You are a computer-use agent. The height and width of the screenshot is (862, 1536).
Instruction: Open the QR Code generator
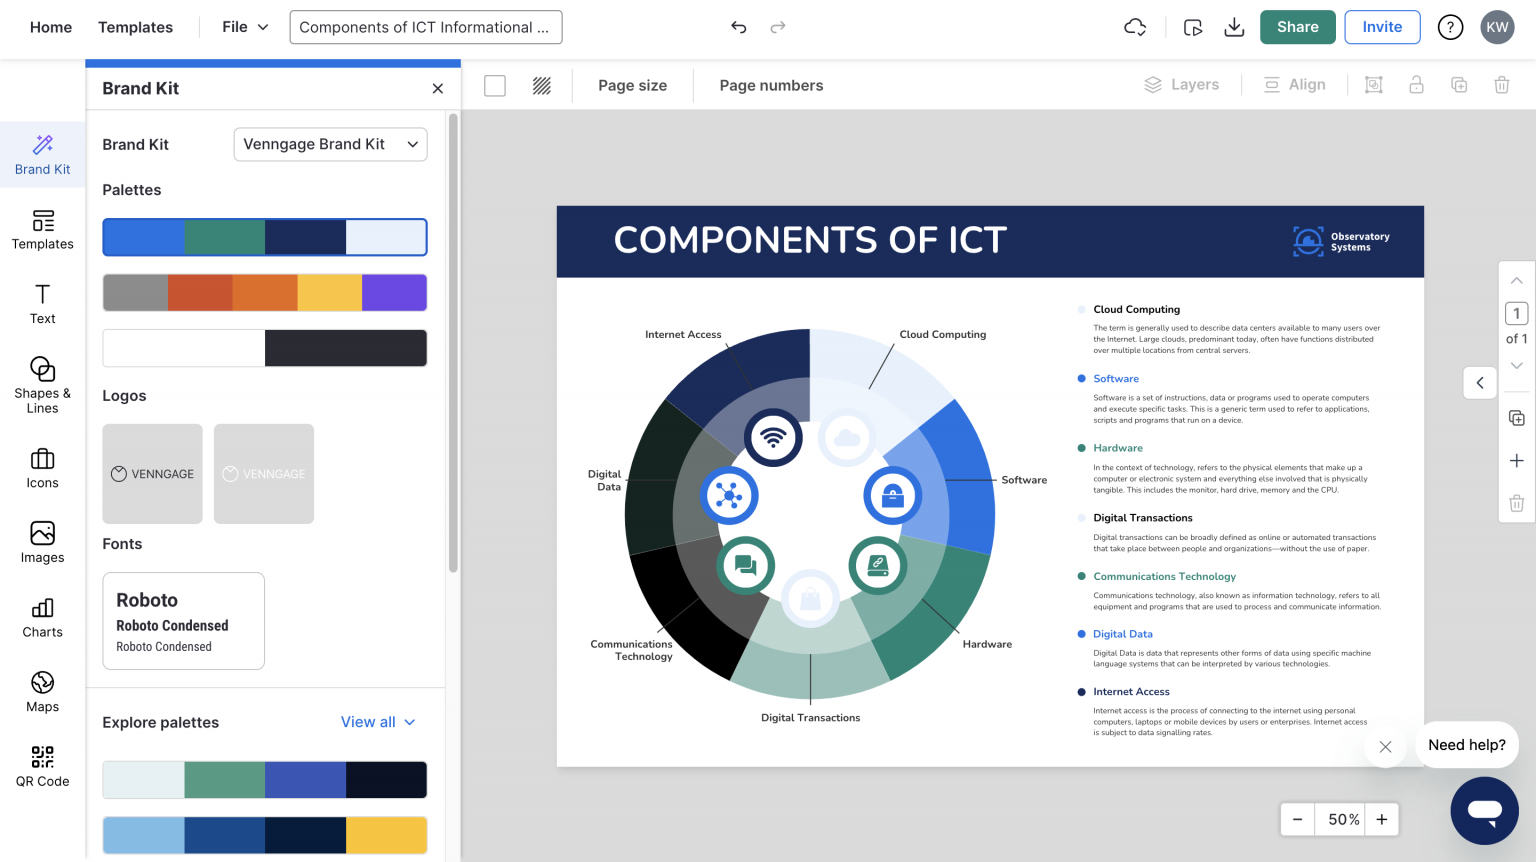click(42, 766)
